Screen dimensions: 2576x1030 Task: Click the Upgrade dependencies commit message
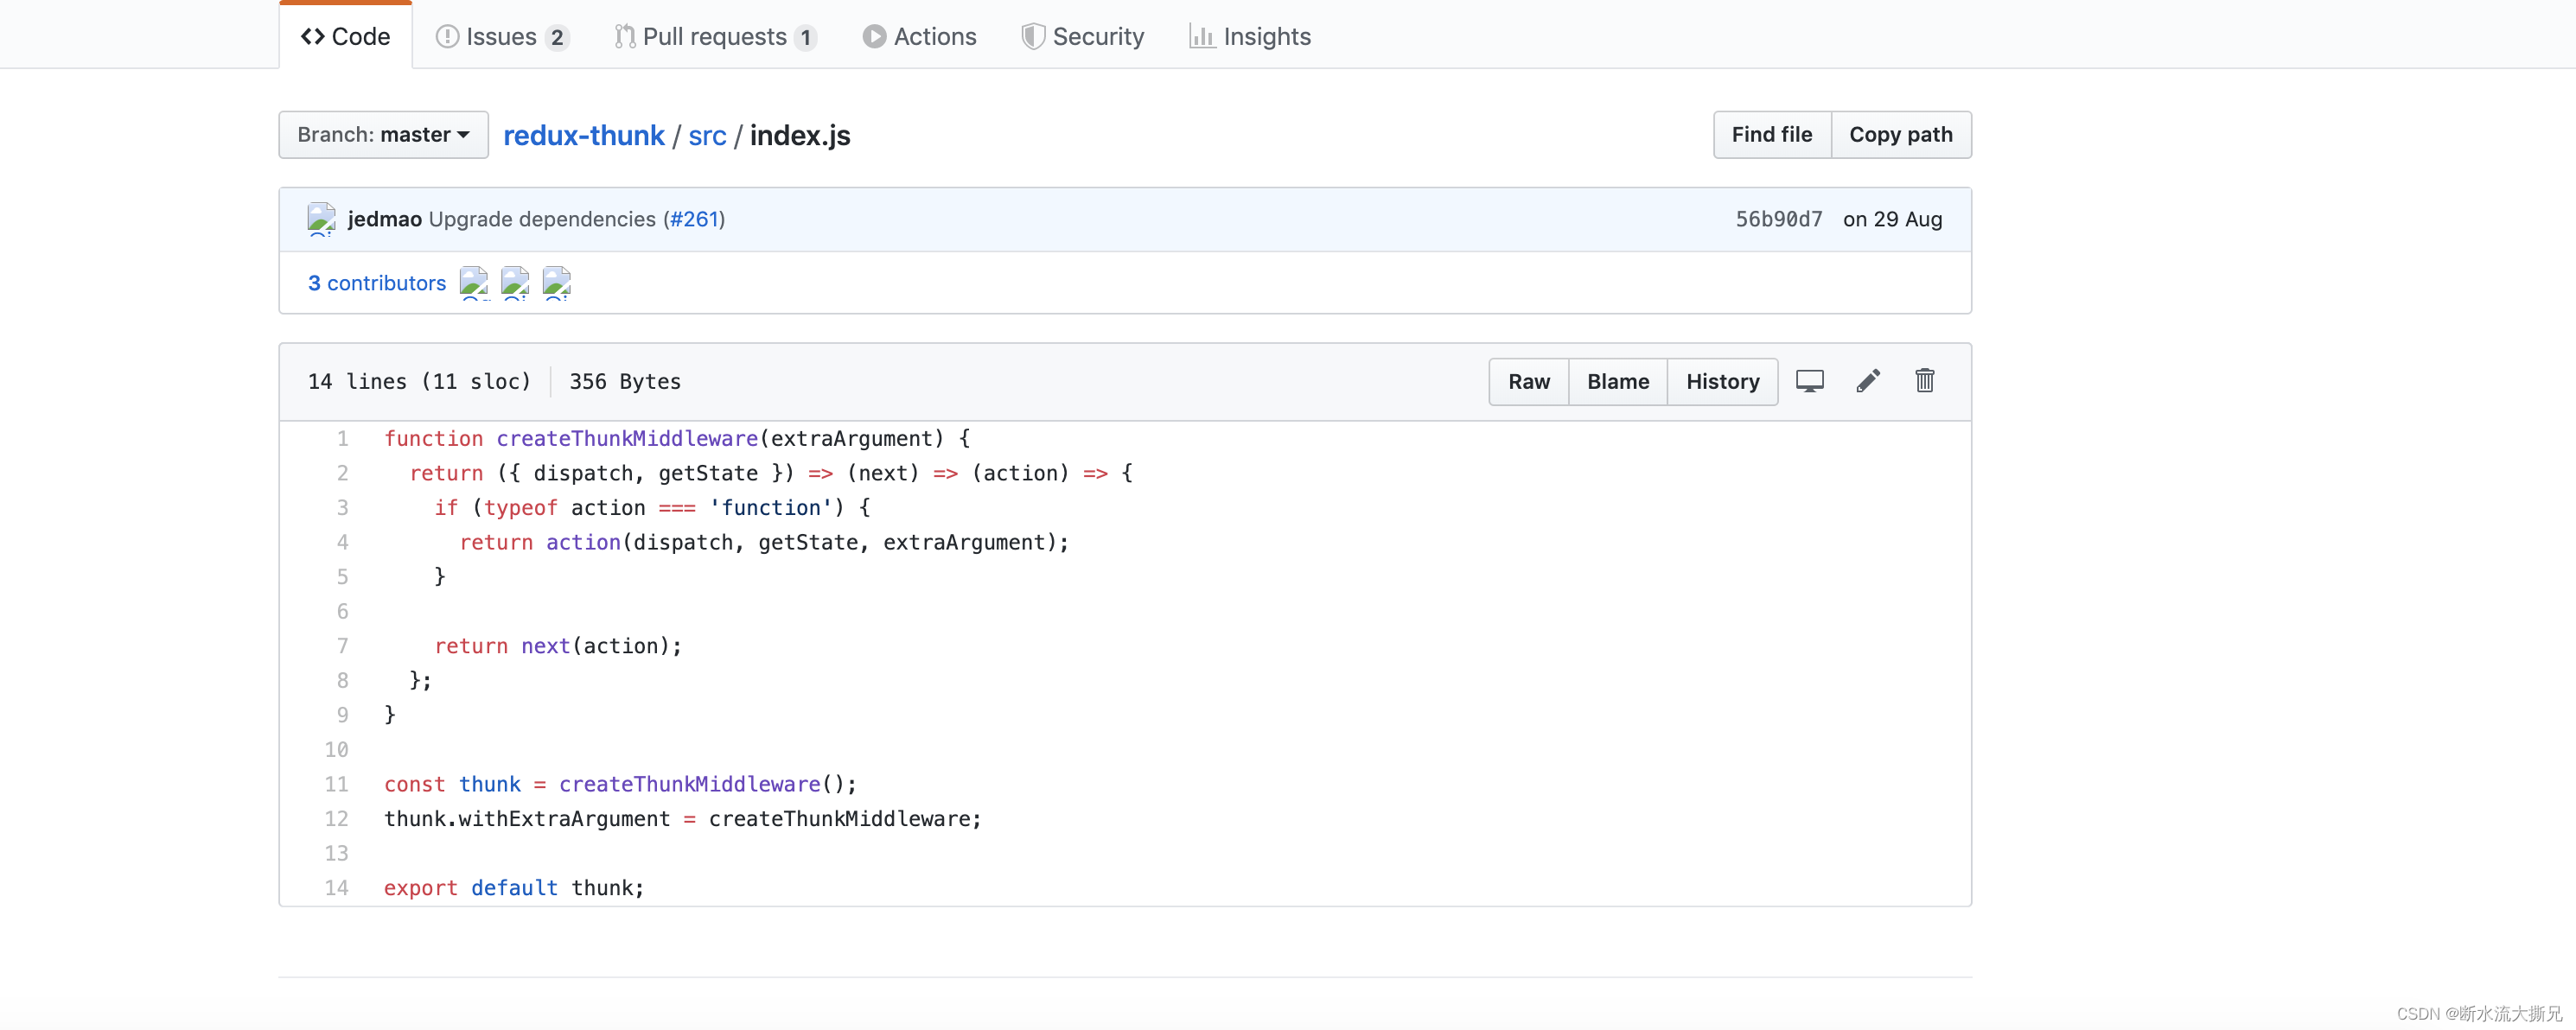click(542, 219)
